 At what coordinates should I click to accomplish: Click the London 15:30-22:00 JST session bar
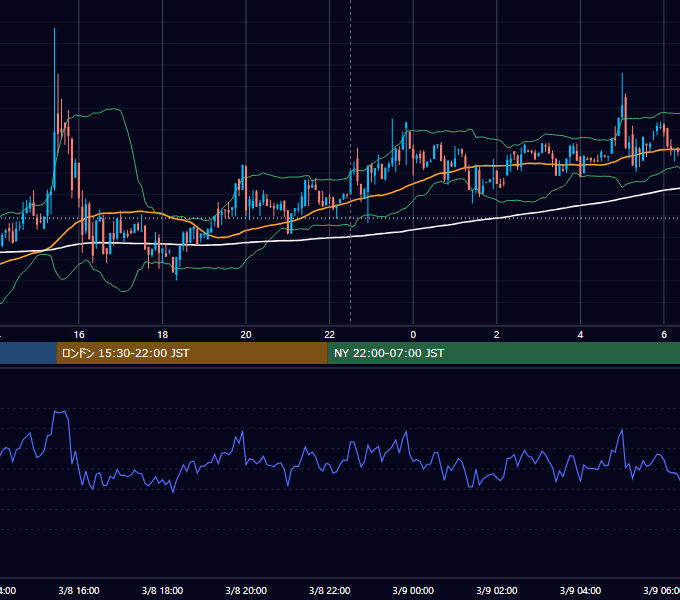tap(192, 353)
